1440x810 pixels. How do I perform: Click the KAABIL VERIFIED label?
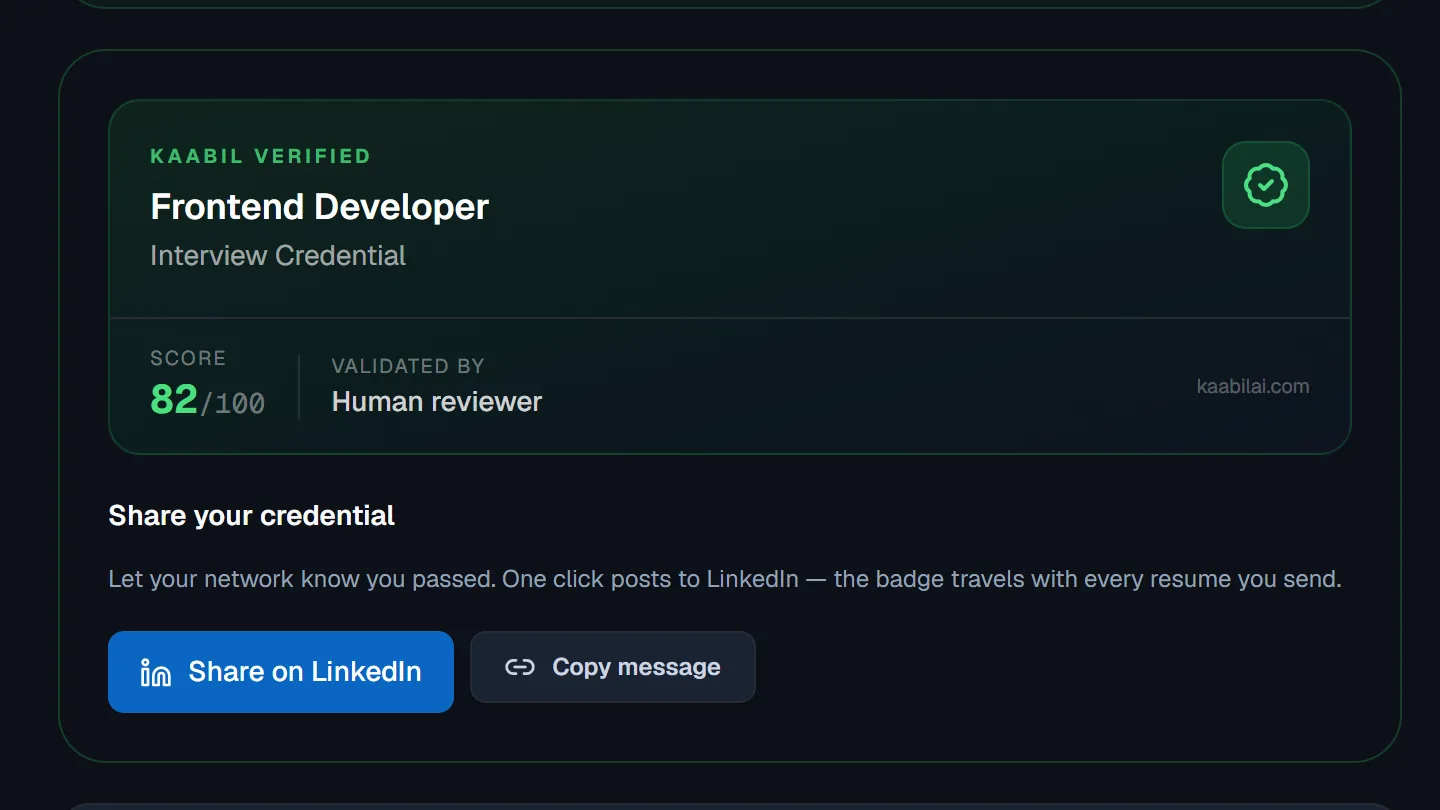(260, 156)
